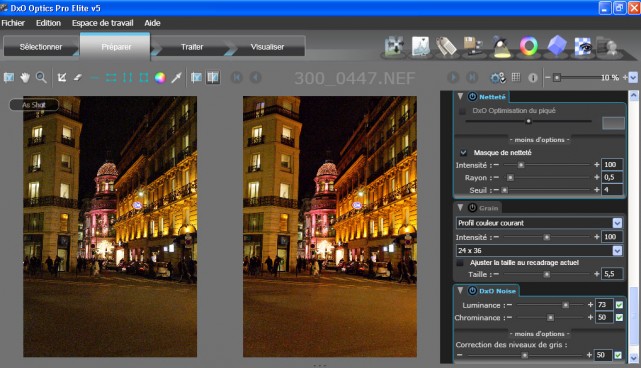Viewport: 641px width, 368px height.
Task: Open the Espace de travail menu
Action: click(x=103, y=23)
